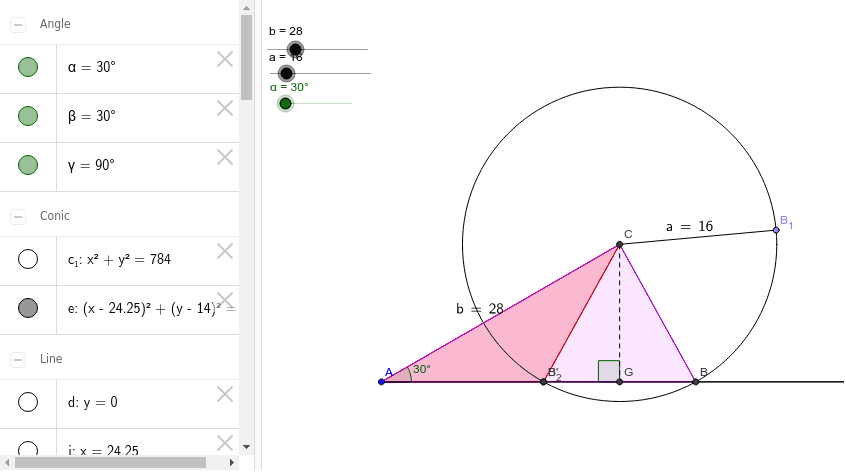Select the β = 30° expression text

point(92,116)
